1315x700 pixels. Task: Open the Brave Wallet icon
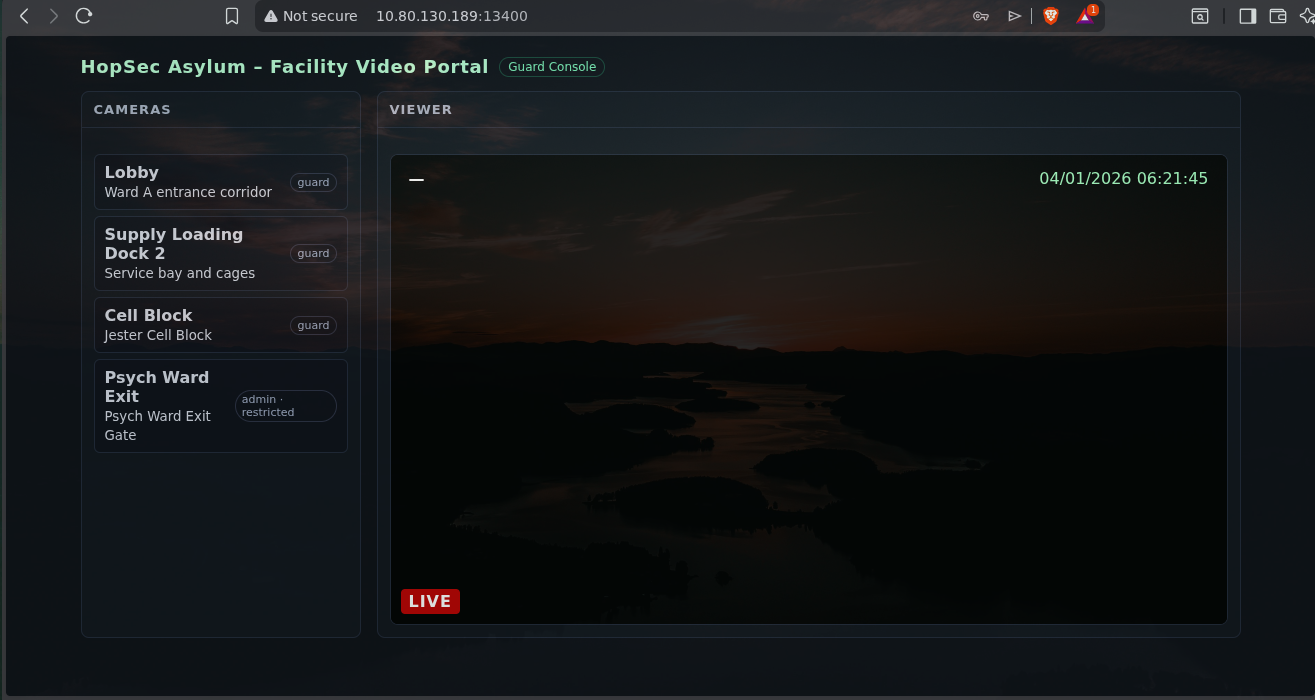click(x=1277, y=16)
